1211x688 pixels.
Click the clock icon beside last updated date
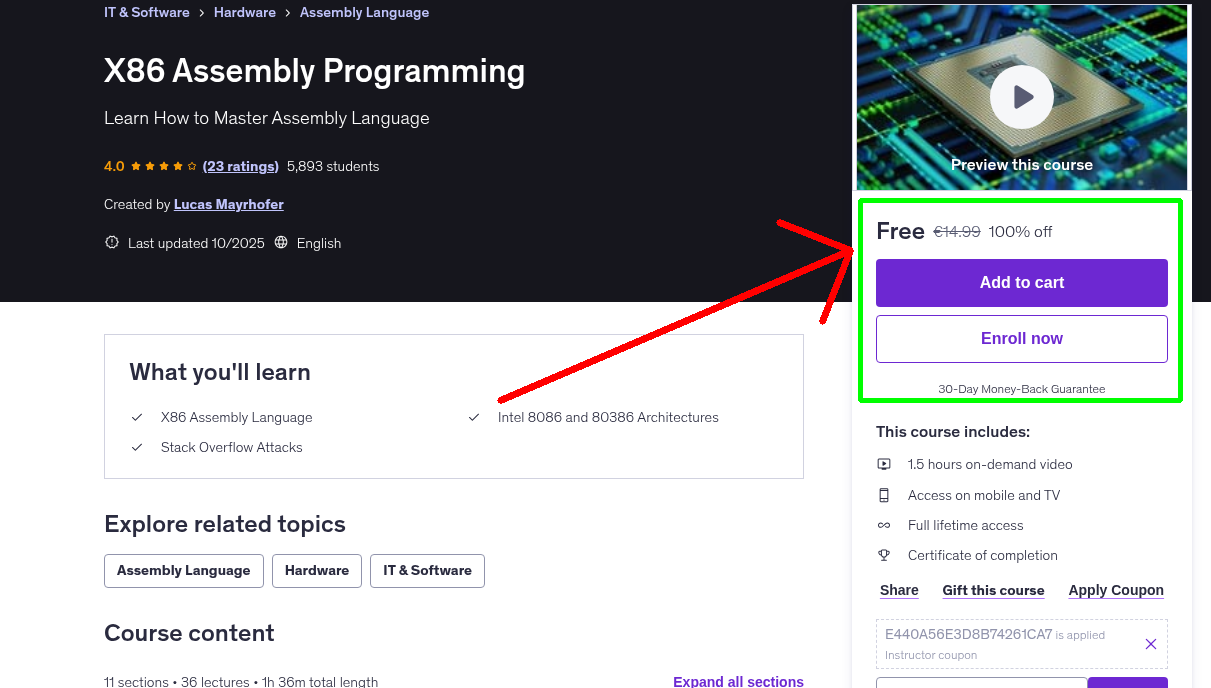tap(111, 243)
